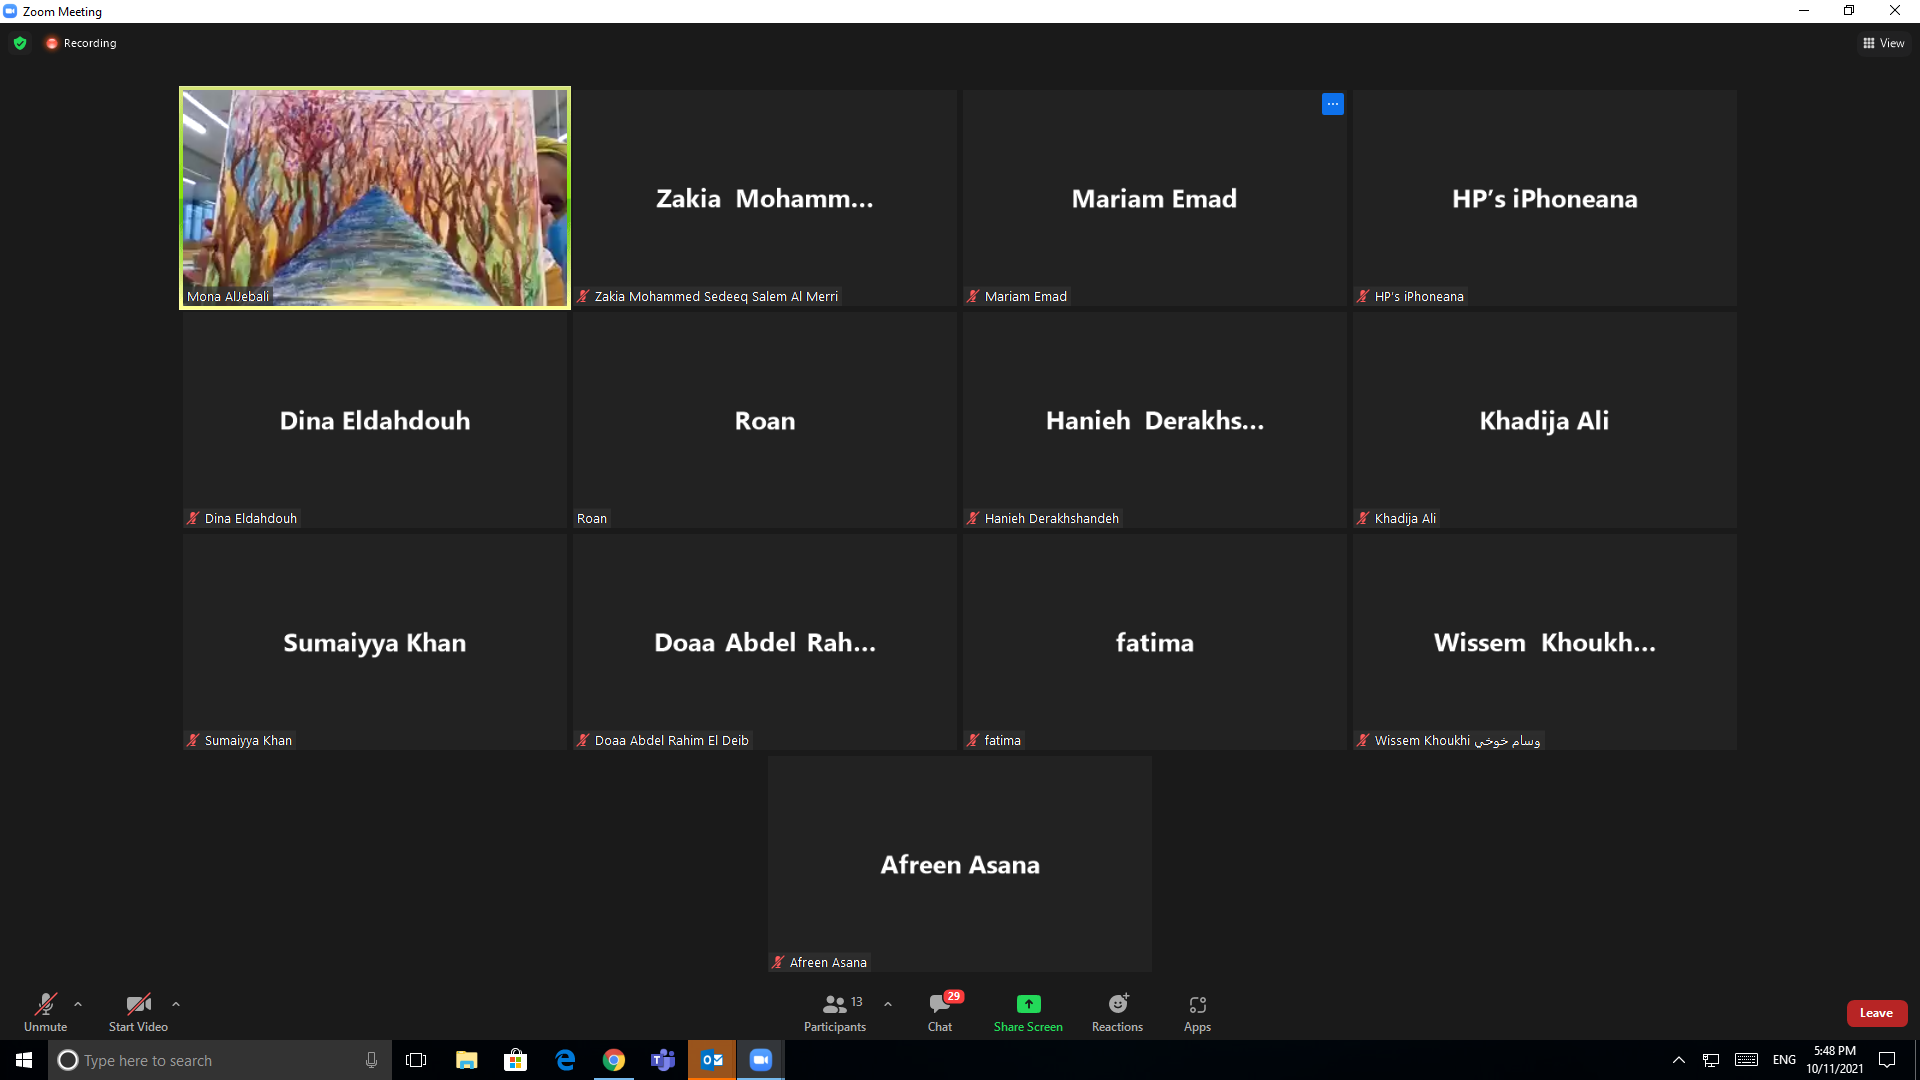
Task: Open the Chat panel icon
Action: (939, 1004)
